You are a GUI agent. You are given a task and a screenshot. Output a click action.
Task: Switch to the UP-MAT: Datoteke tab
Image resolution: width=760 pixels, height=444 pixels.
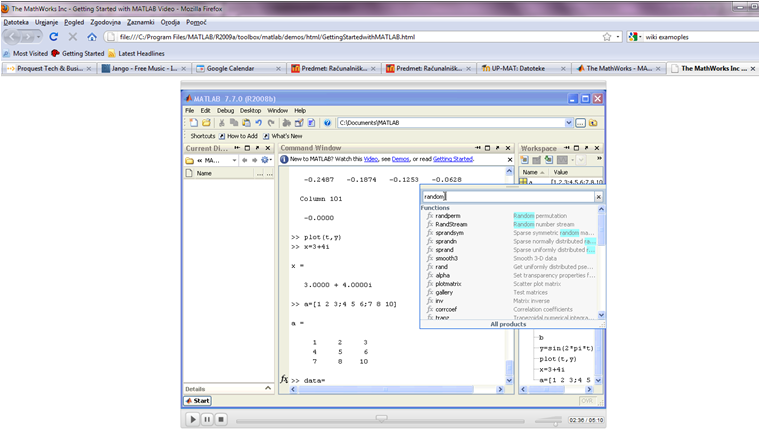[x=523, y=68]
